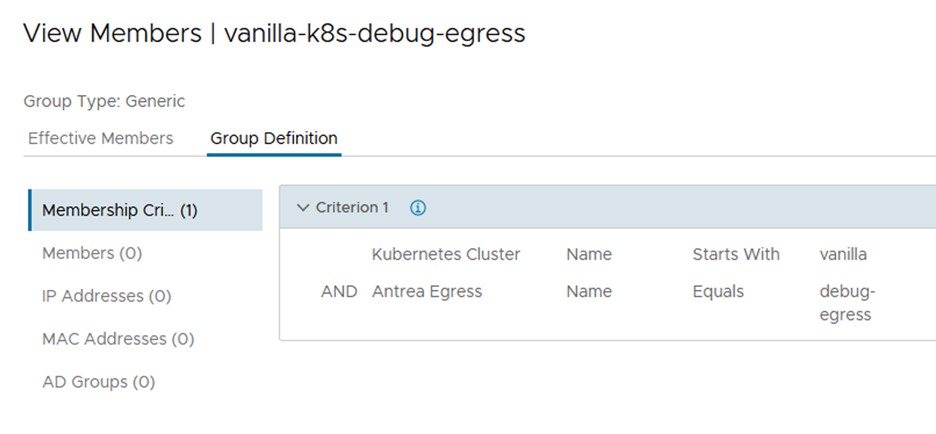The height and width of the screenshot is (434, 936).
Task: Click the Starts With operator text
Action: coord(736,254)
